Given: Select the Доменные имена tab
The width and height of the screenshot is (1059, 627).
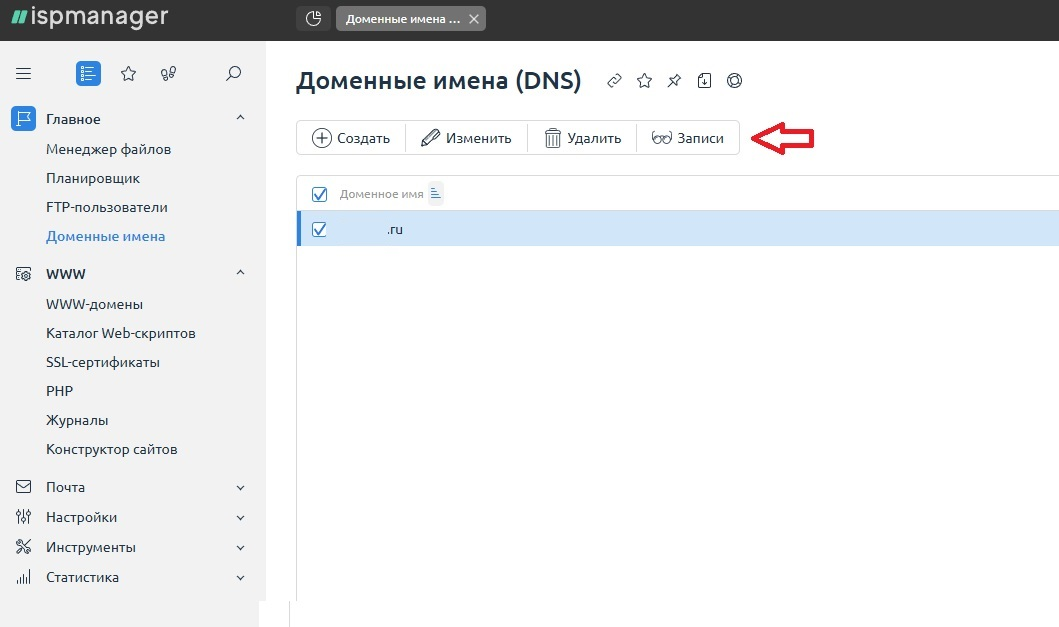Looking at the screenshot, I should [403, 18].
